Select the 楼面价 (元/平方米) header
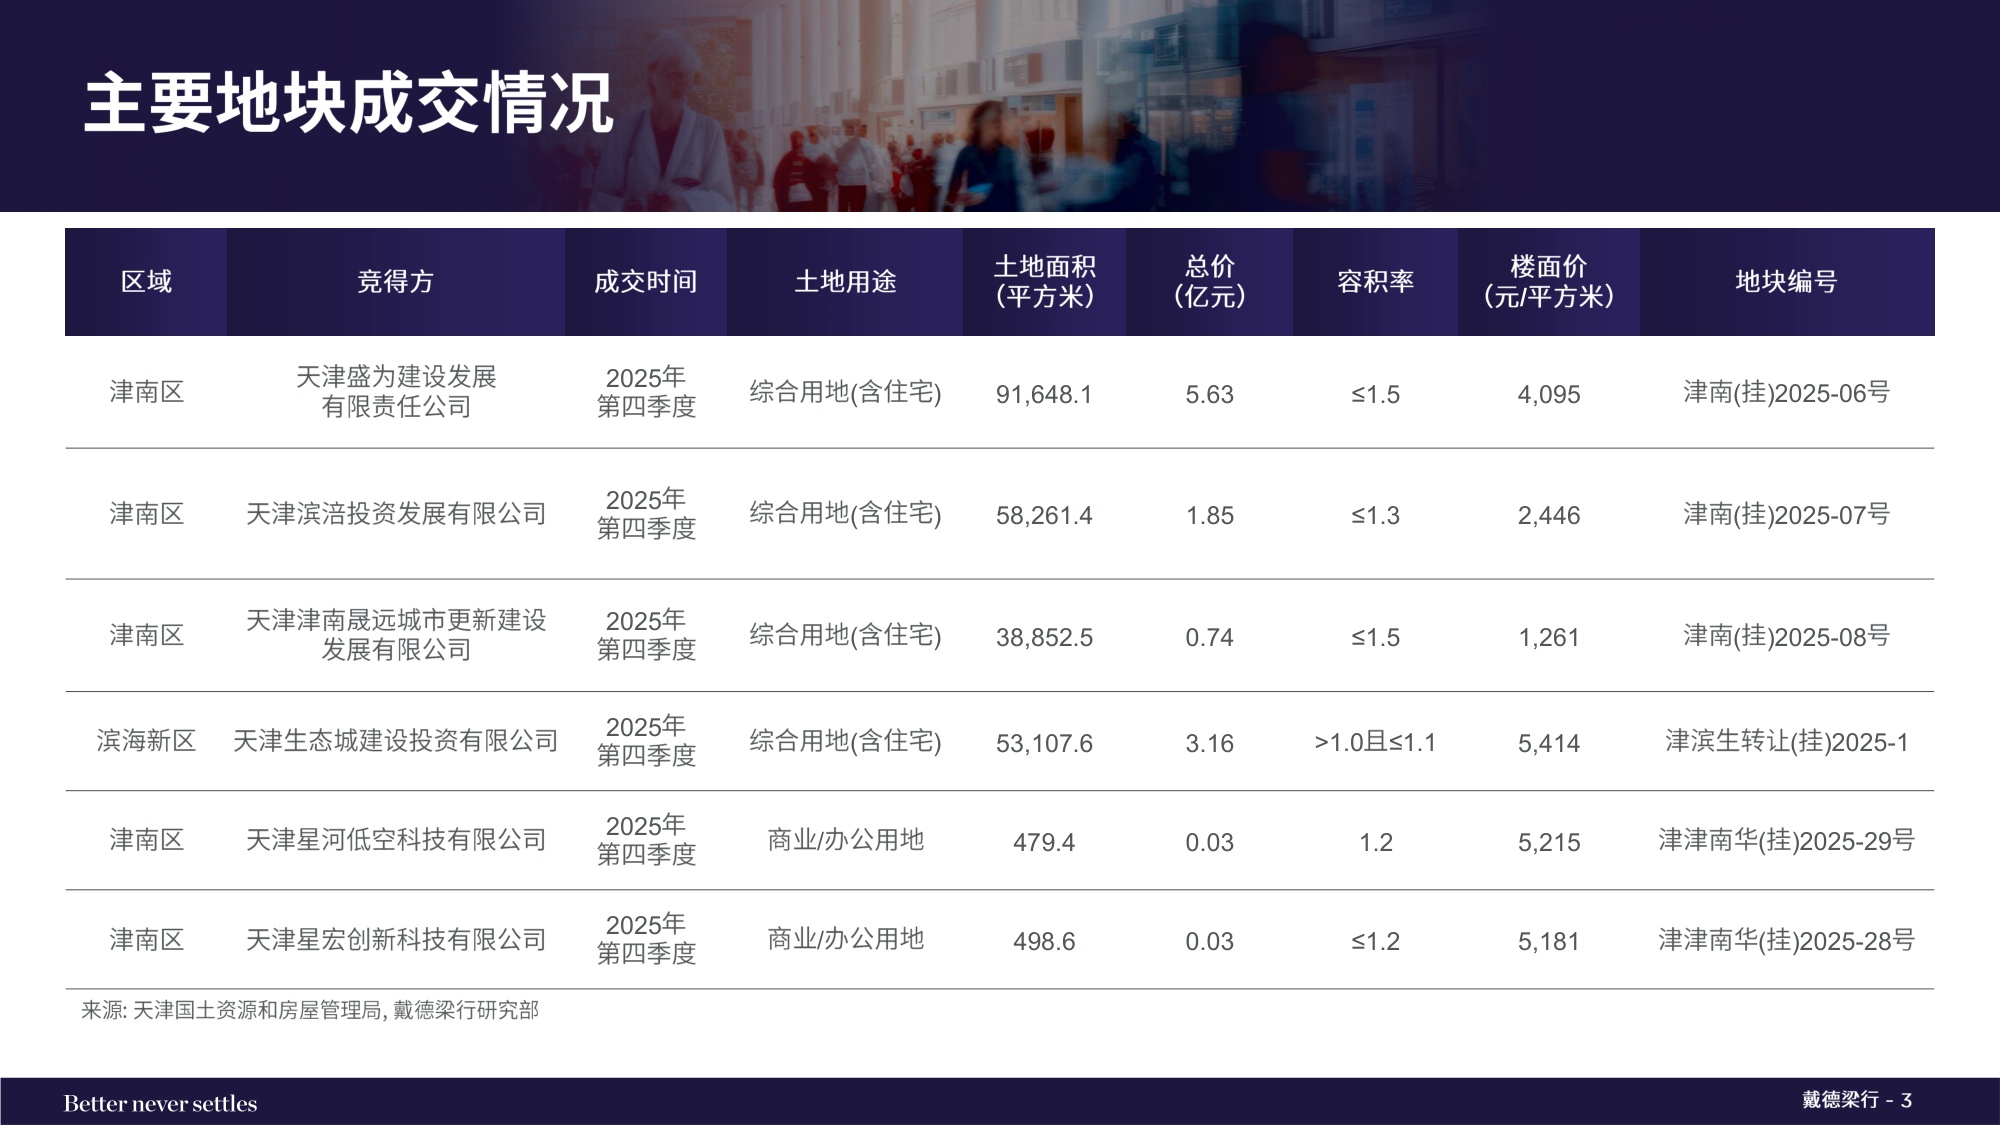The image size is (2000, 1125). pos(1548,282)
